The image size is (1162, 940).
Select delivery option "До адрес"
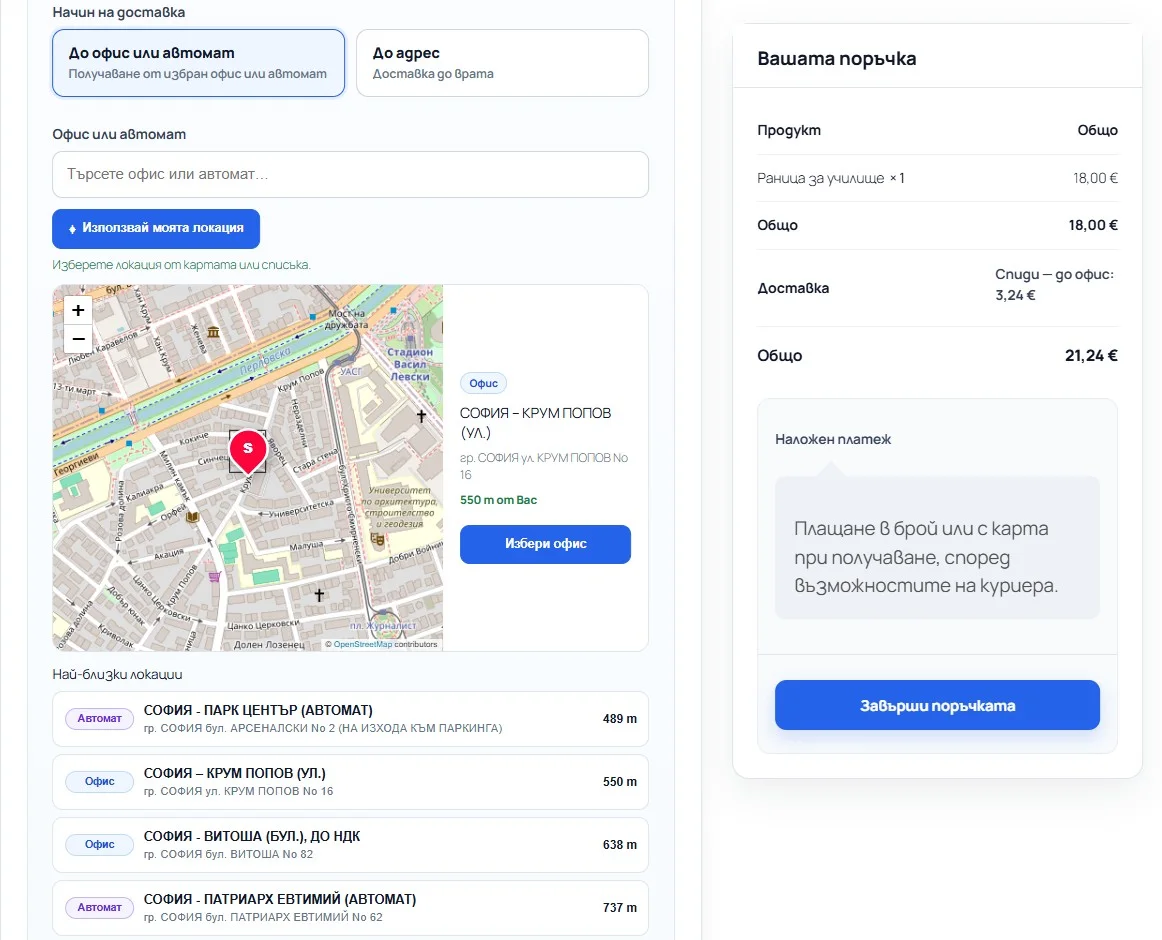point(502,63)
